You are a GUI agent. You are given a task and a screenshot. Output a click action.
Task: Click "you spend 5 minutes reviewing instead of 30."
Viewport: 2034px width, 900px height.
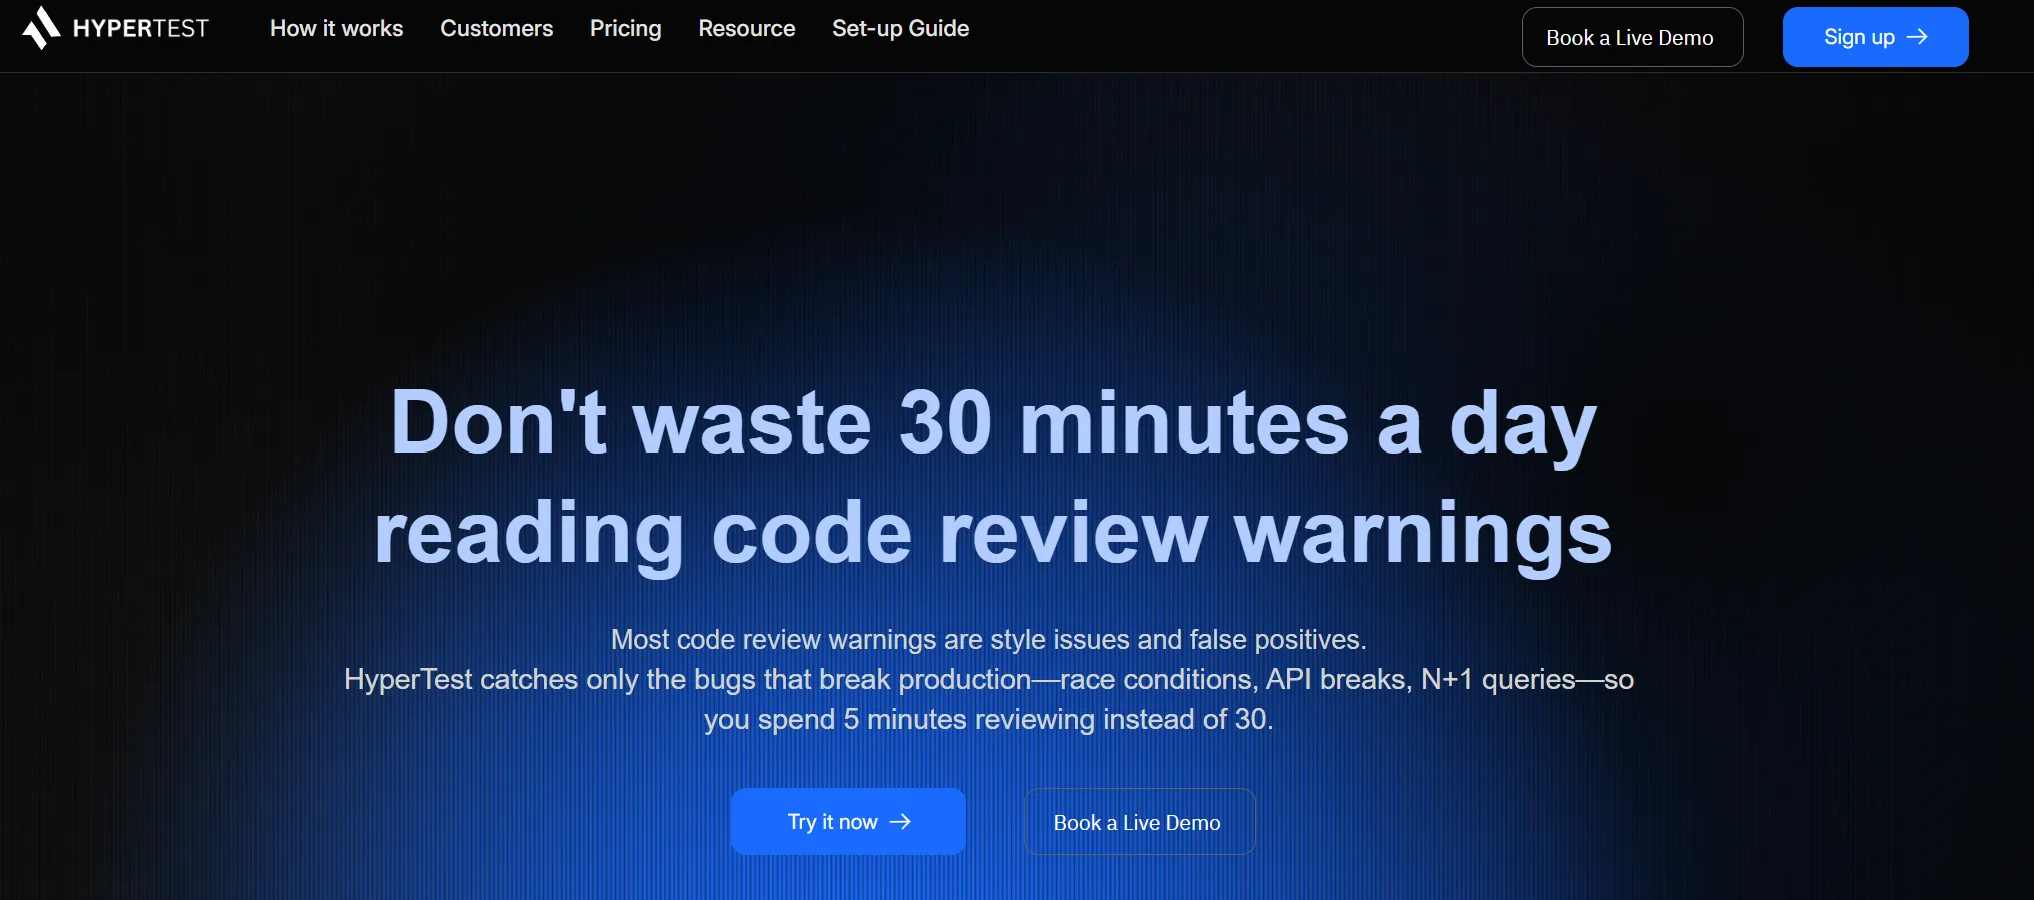988,719
